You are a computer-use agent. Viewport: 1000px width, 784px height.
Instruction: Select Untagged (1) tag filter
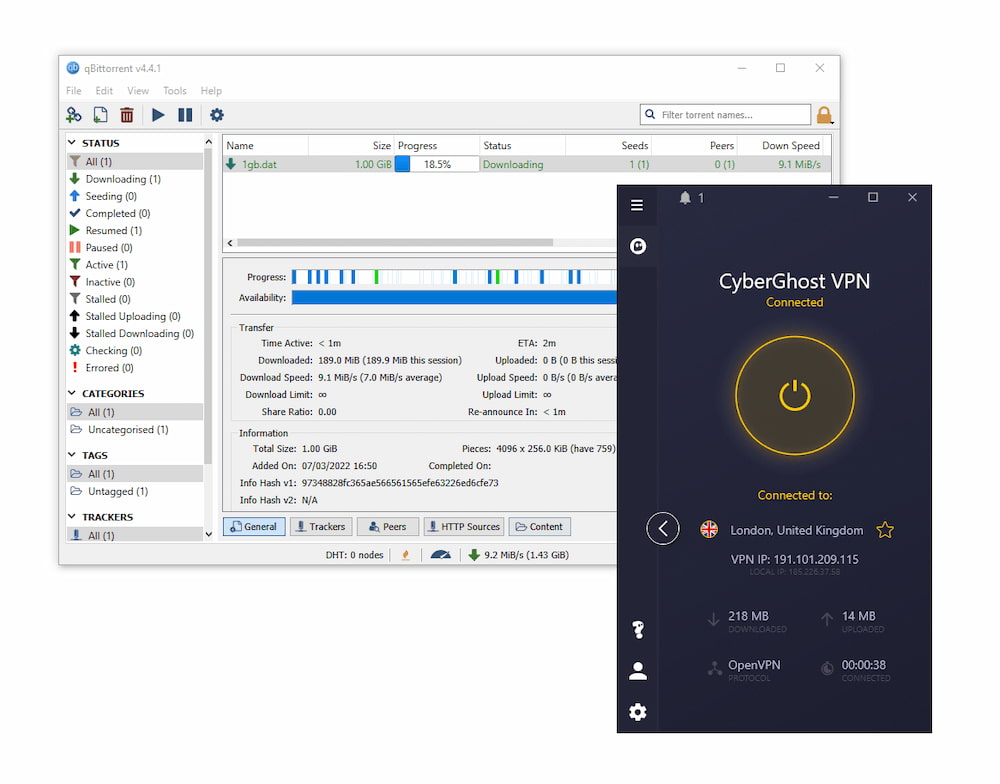[x=117, y=491]
